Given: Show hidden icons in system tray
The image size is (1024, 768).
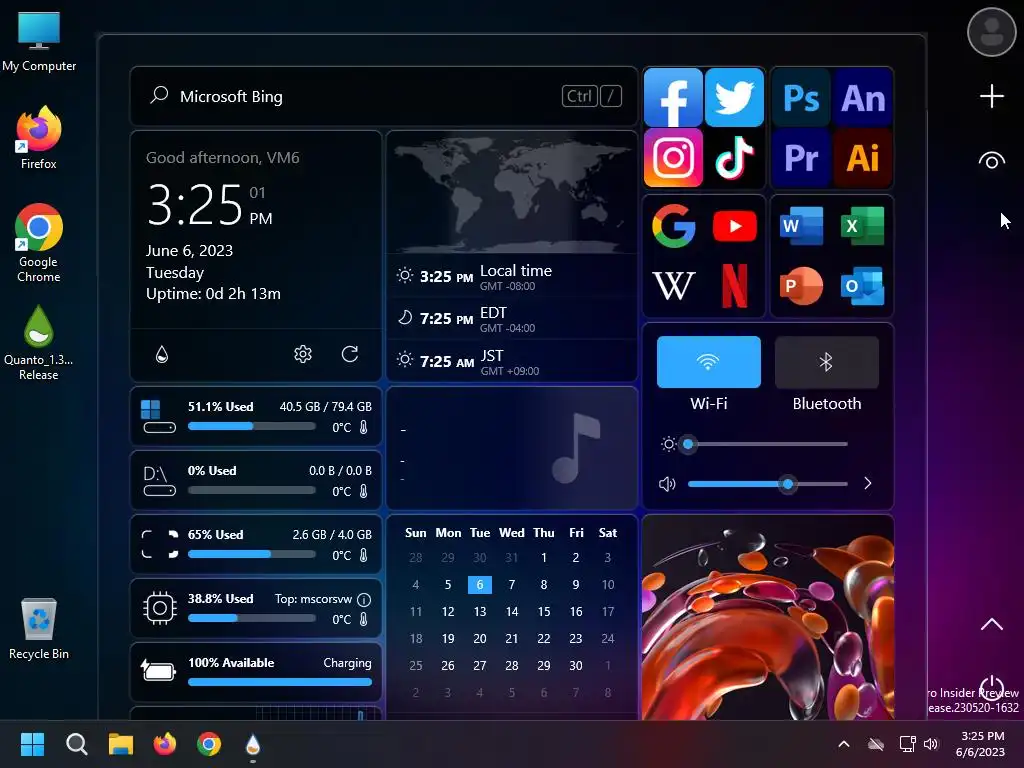Looking at the screenshot, I should (x=844, y=744).
